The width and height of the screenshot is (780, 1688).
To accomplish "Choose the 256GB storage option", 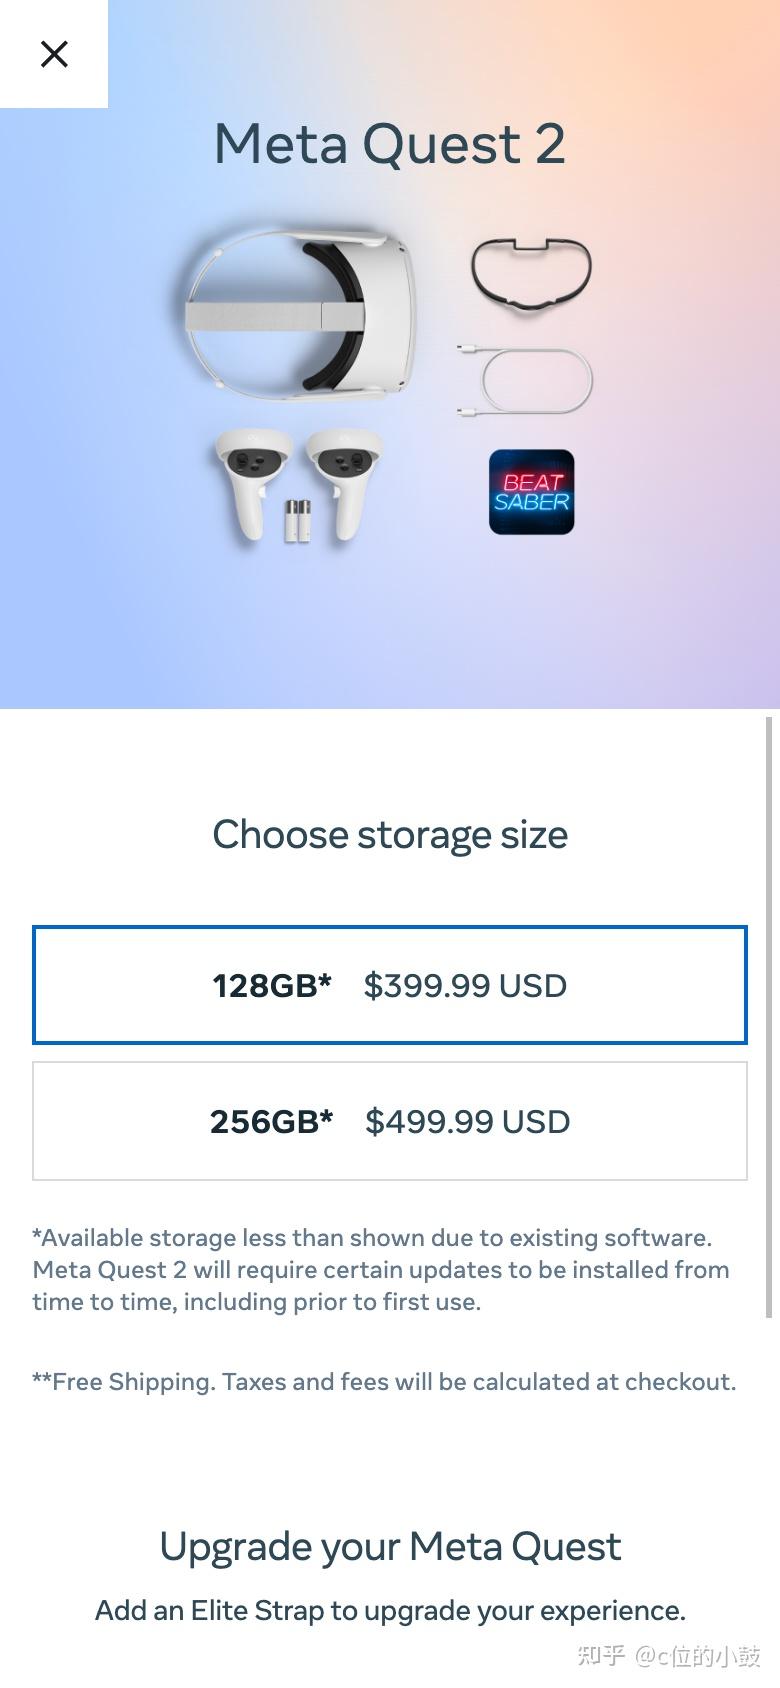I will pos(390,1121).
